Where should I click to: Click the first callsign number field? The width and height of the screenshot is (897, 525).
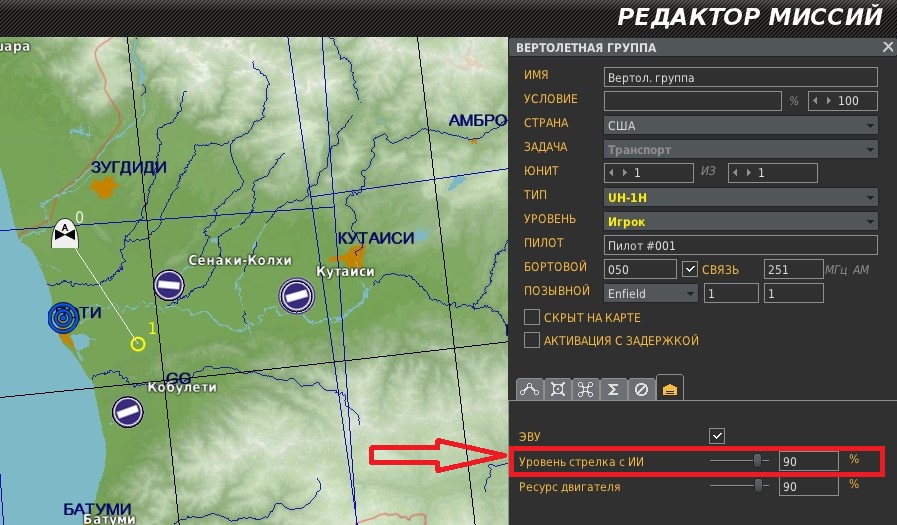[731, 293]
